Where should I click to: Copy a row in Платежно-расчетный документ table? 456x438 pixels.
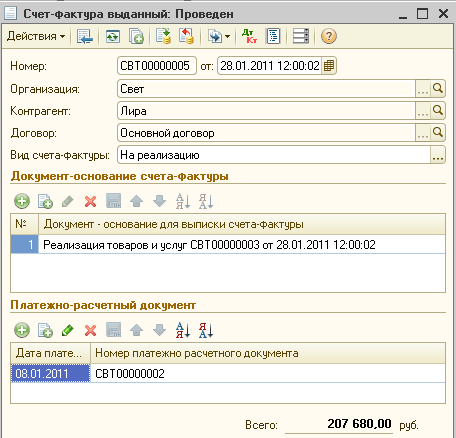click(x=45, y=330)
